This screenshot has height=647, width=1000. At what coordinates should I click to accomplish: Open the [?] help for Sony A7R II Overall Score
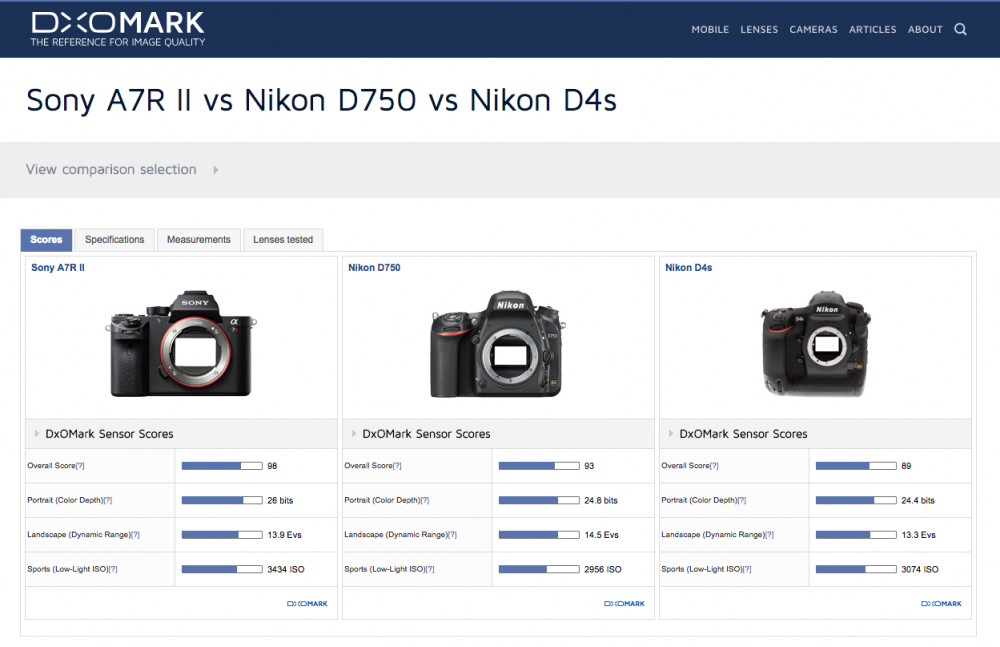pyautogui.click(x=80, y=466)
